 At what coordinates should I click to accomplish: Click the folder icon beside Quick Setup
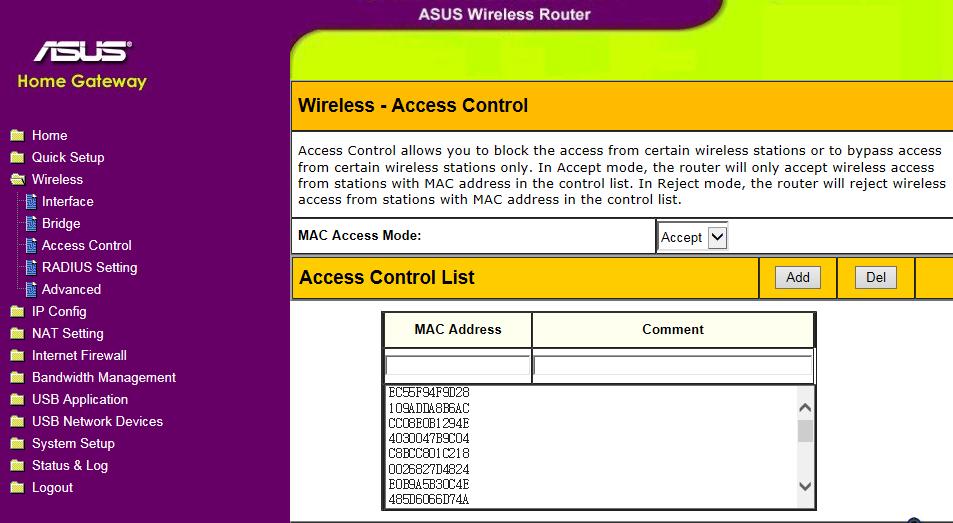coord(16,158)
